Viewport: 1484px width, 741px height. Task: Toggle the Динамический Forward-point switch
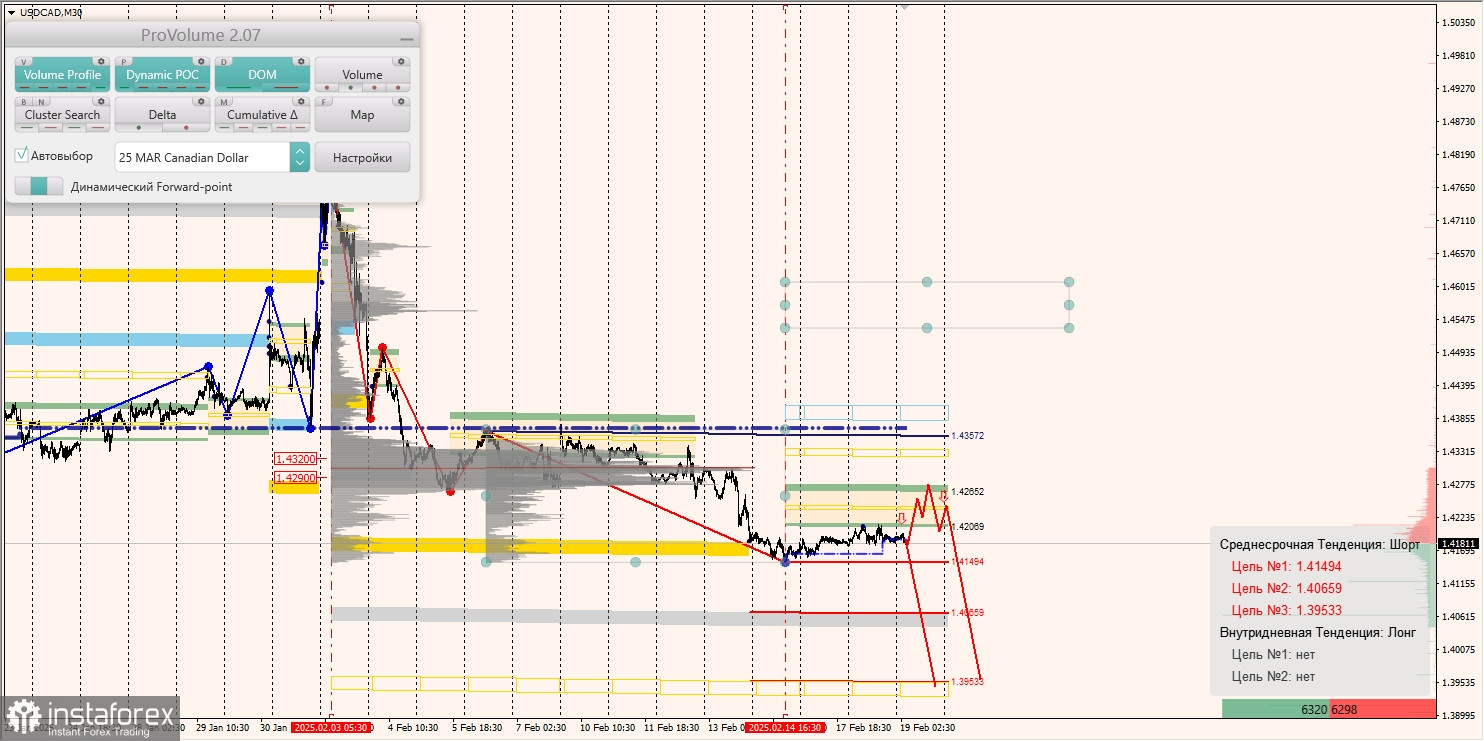[39, 186]
